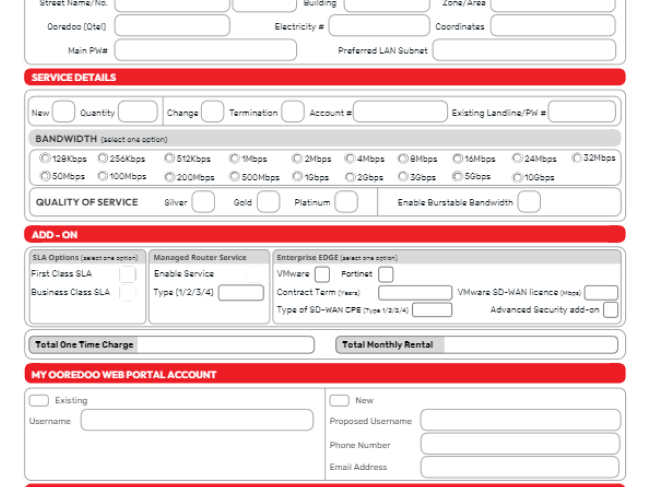The width and height of the screenshot is (650, 487).
Task: Click the Ooredoo (Qtel) input field
Action: [172, 26]
